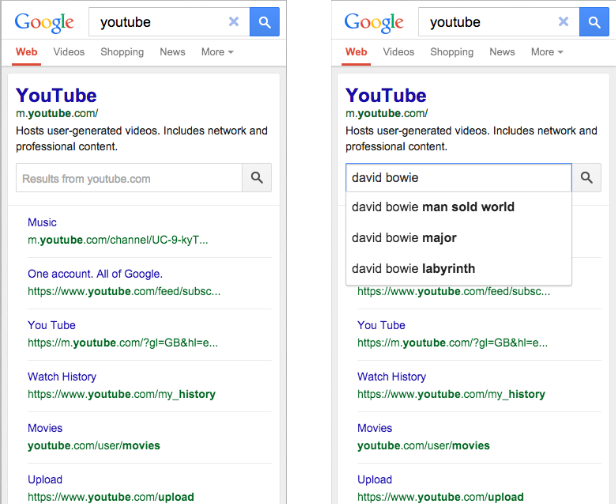Choose the 'david bowie man sold world' suggestion
The height and width of the screenshot is (504, 616).
click(433, 207)
